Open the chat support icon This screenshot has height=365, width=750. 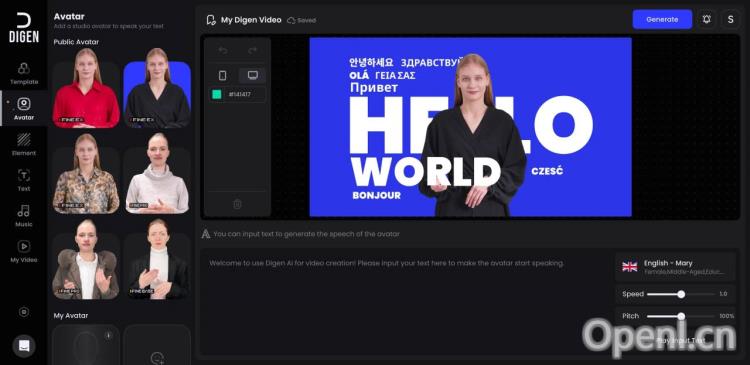click(24, 345)
